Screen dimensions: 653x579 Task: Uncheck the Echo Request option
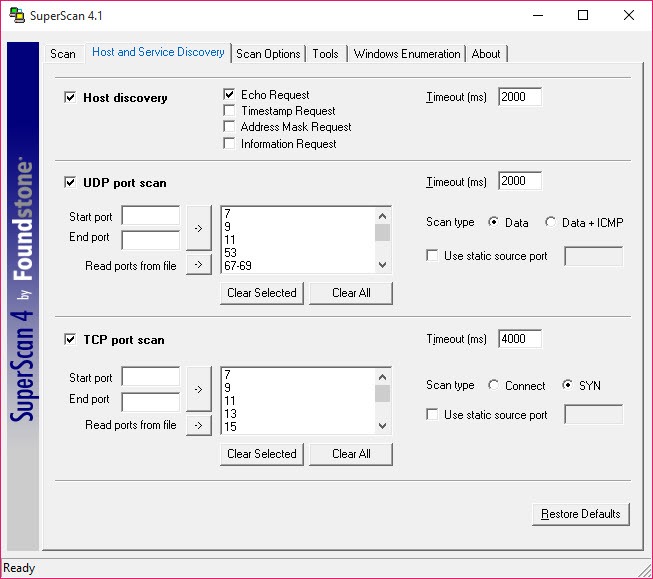[229, 94]
